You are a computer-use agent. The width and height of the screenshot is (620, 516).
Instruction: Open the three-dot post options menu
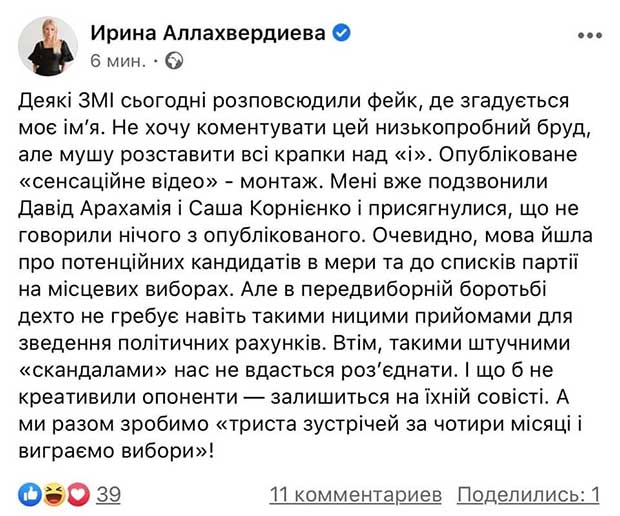click(x=589, y=35)
